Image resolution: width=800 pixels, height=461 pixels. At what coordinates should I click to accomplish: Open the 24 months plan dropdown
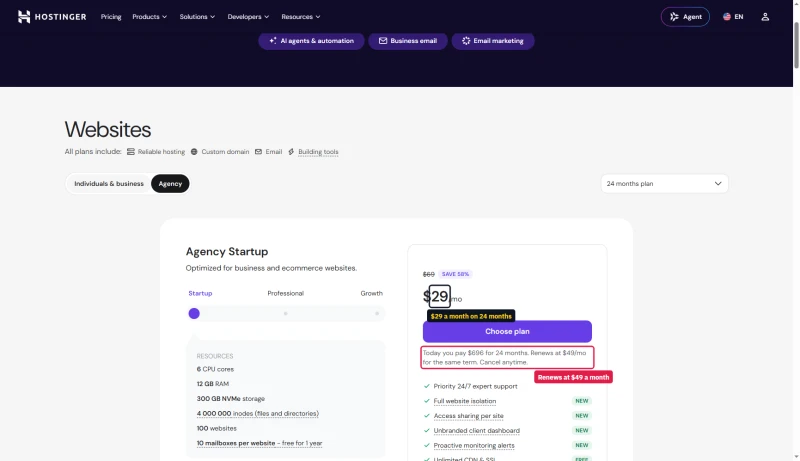point(664,184)
